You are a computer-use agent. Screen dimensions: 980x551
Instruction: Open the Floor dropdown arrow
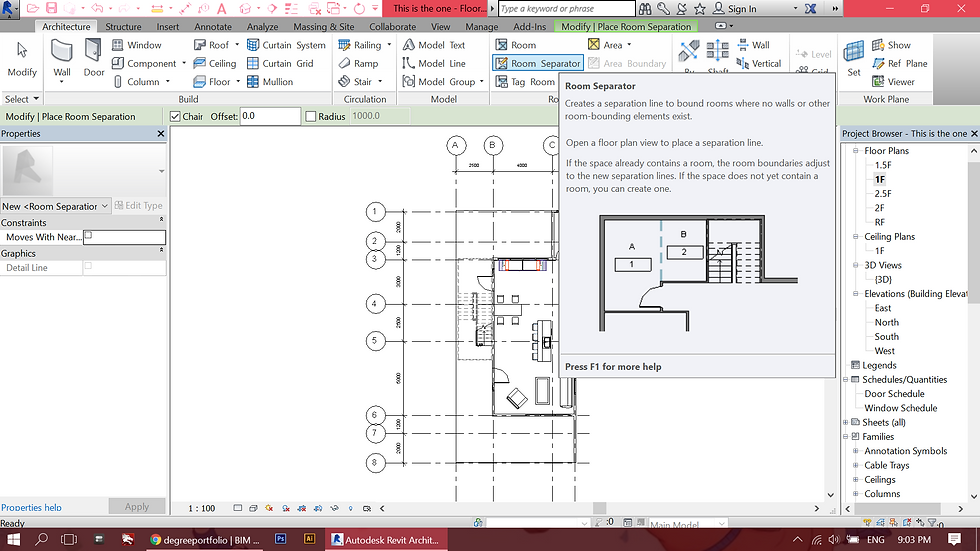(238, 82)
